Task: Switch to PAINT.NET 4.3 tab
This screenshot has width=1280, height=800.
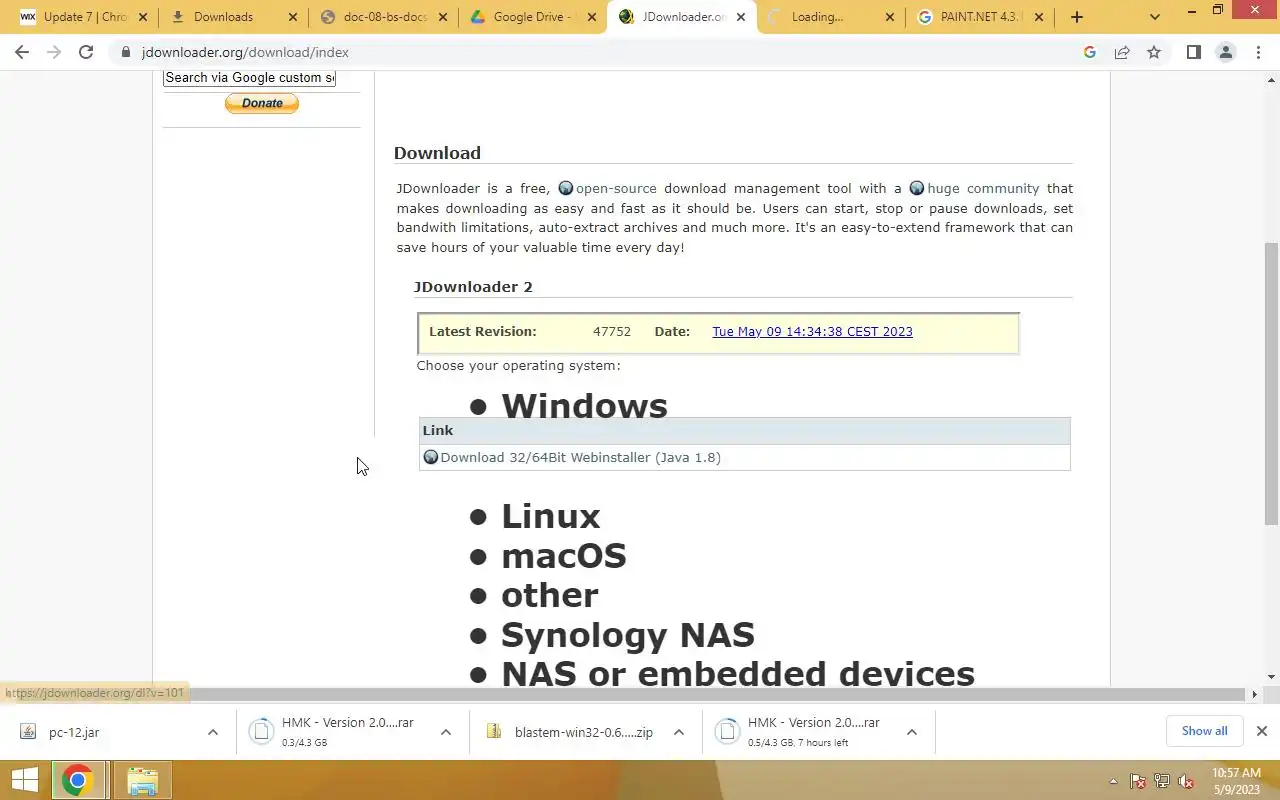Action: pos(982,17)
